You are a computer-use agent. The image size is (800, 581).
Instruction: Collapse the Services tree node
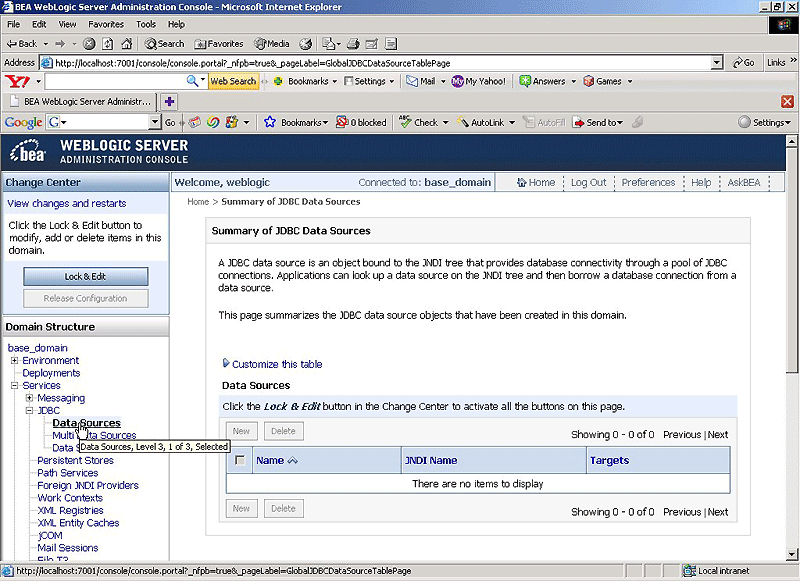(14, 386)
